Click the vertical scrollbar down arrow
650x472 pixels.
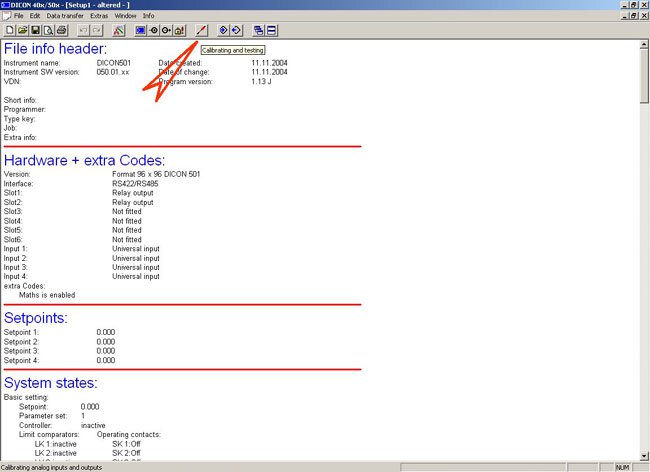[644, 455]
